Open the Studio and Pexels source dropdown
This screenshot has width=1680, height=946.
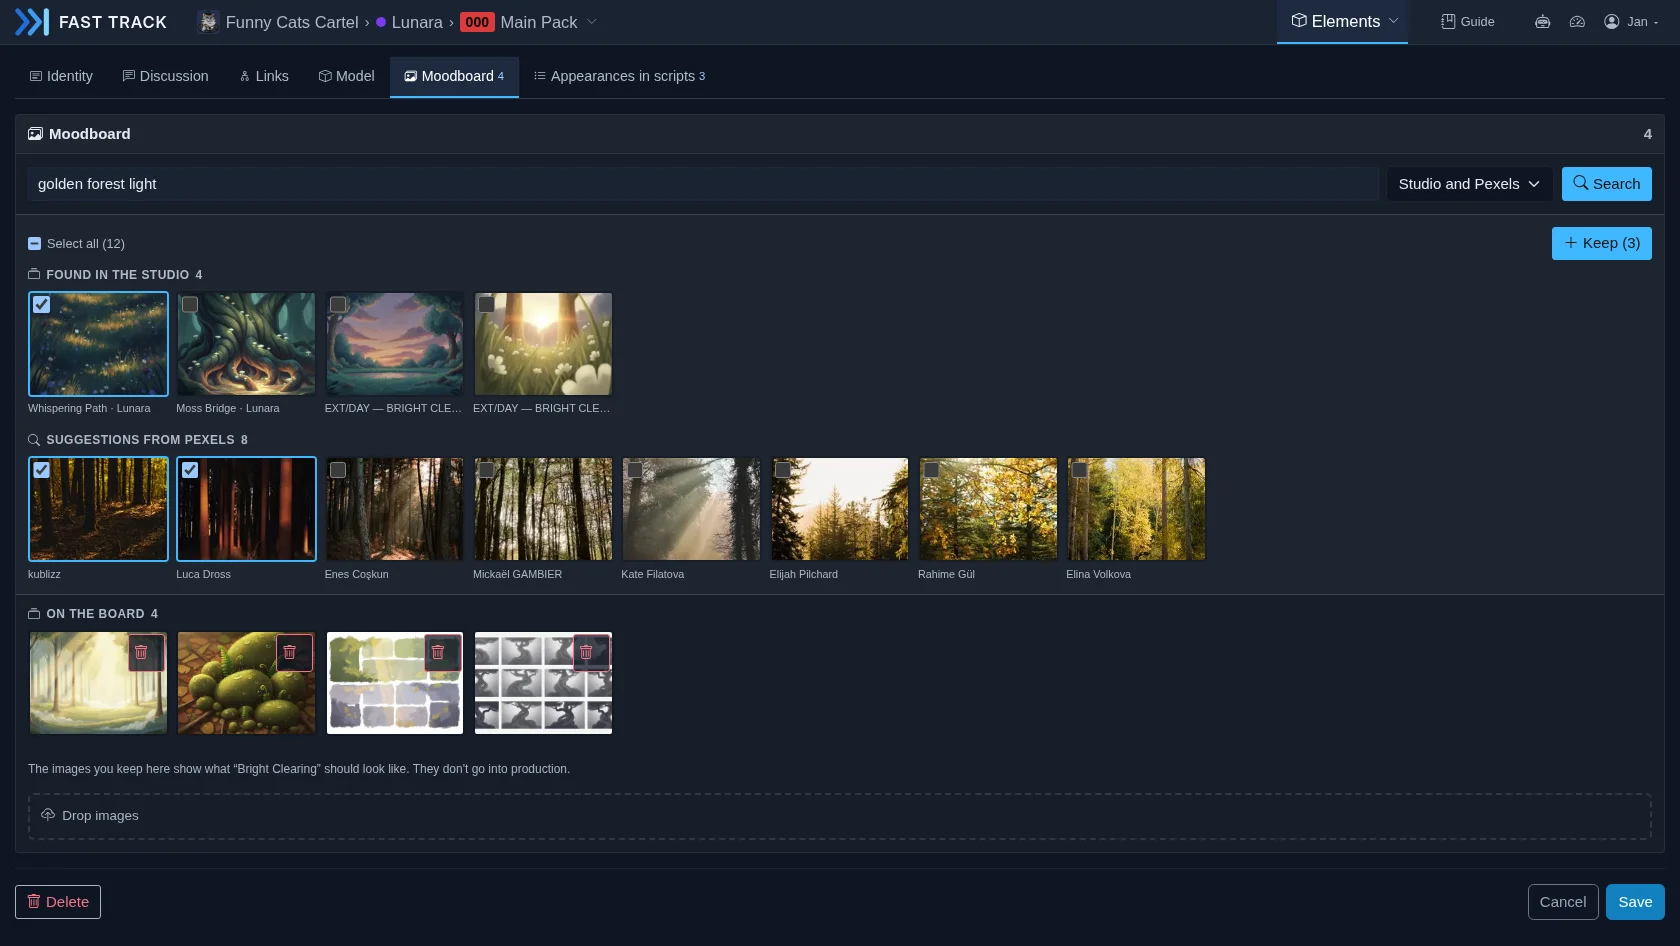[x=1469, y=184]
